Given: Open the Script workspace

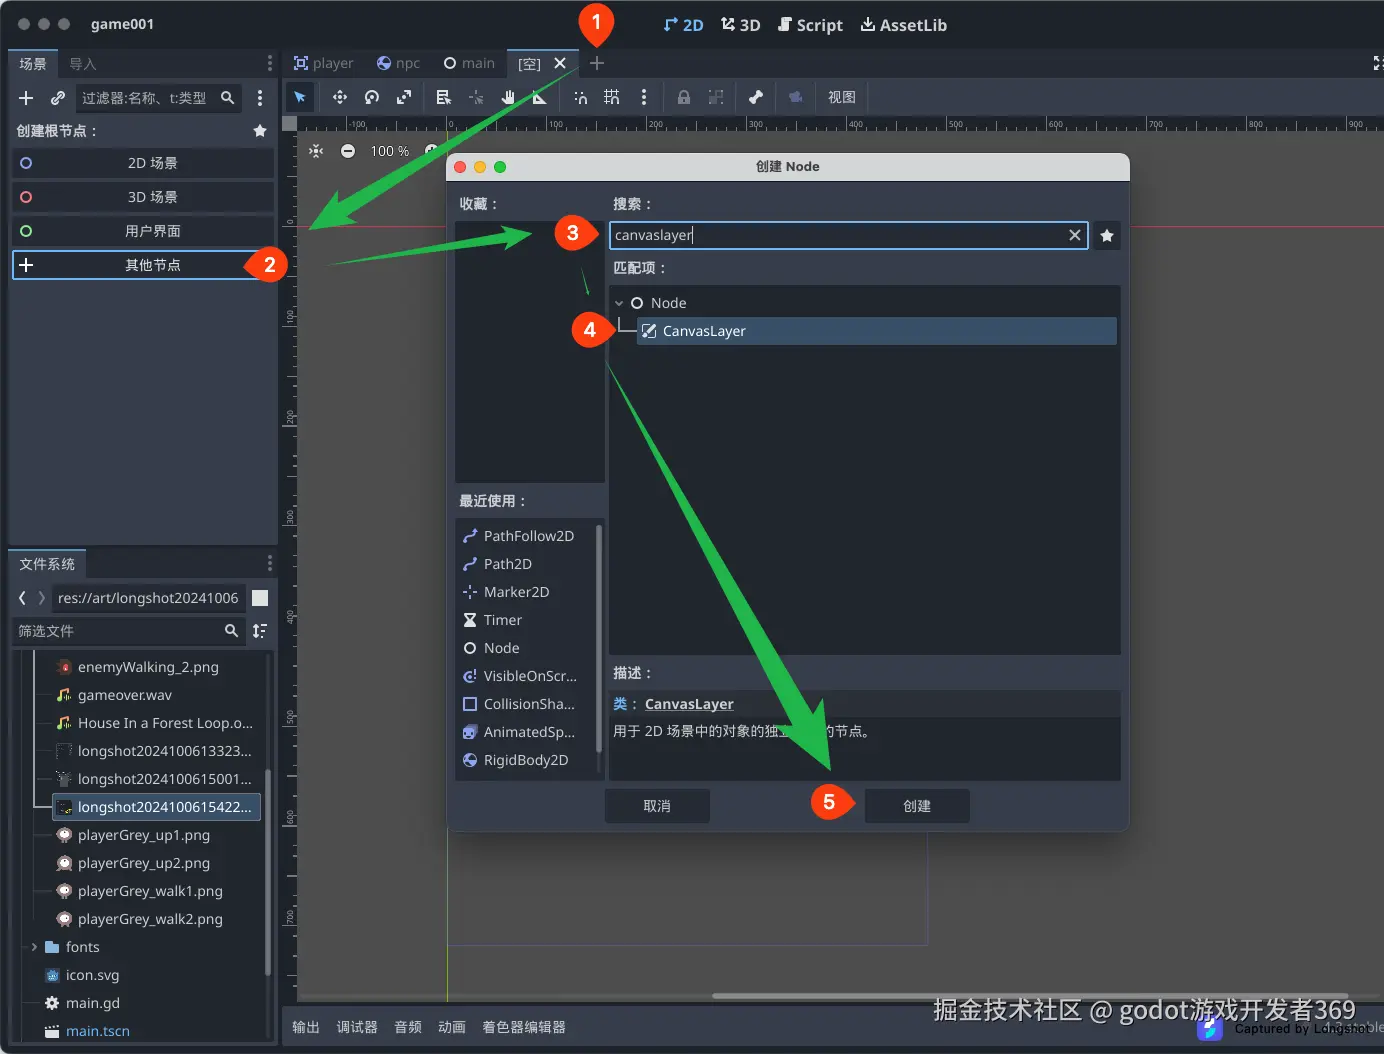Looking at the screenshot, I should pos(810,25).
